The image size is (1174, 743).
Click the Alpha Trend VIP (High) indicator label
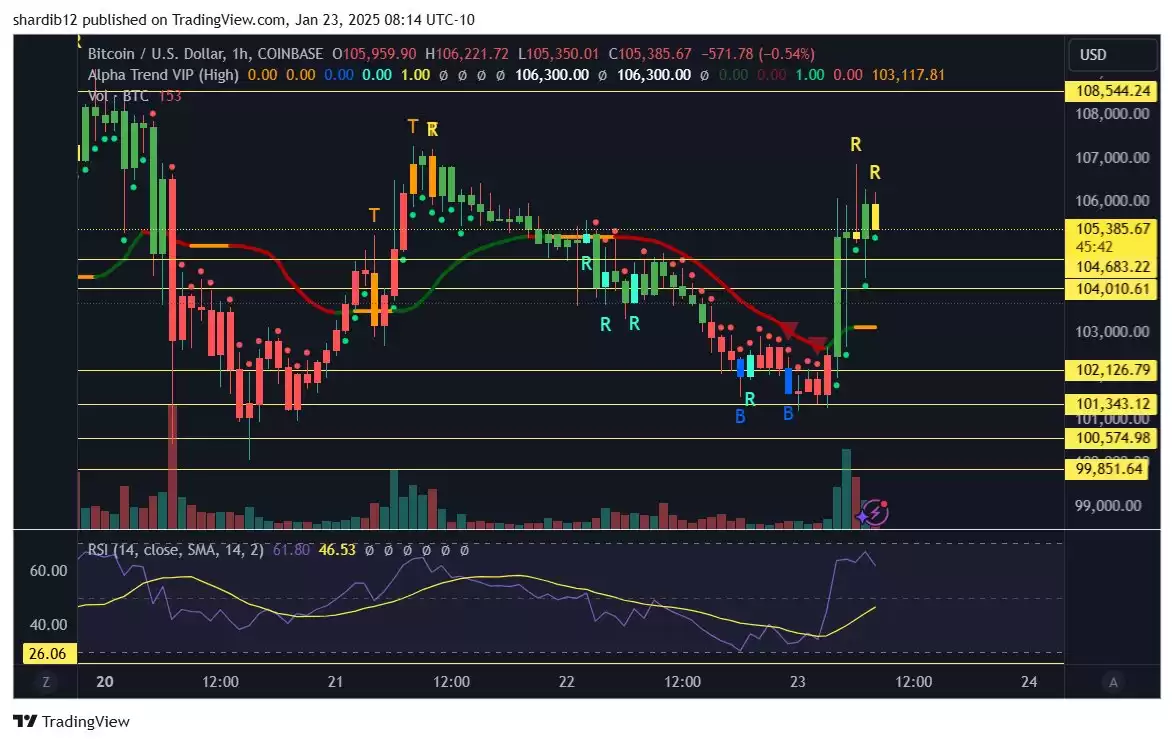(163, 75)
